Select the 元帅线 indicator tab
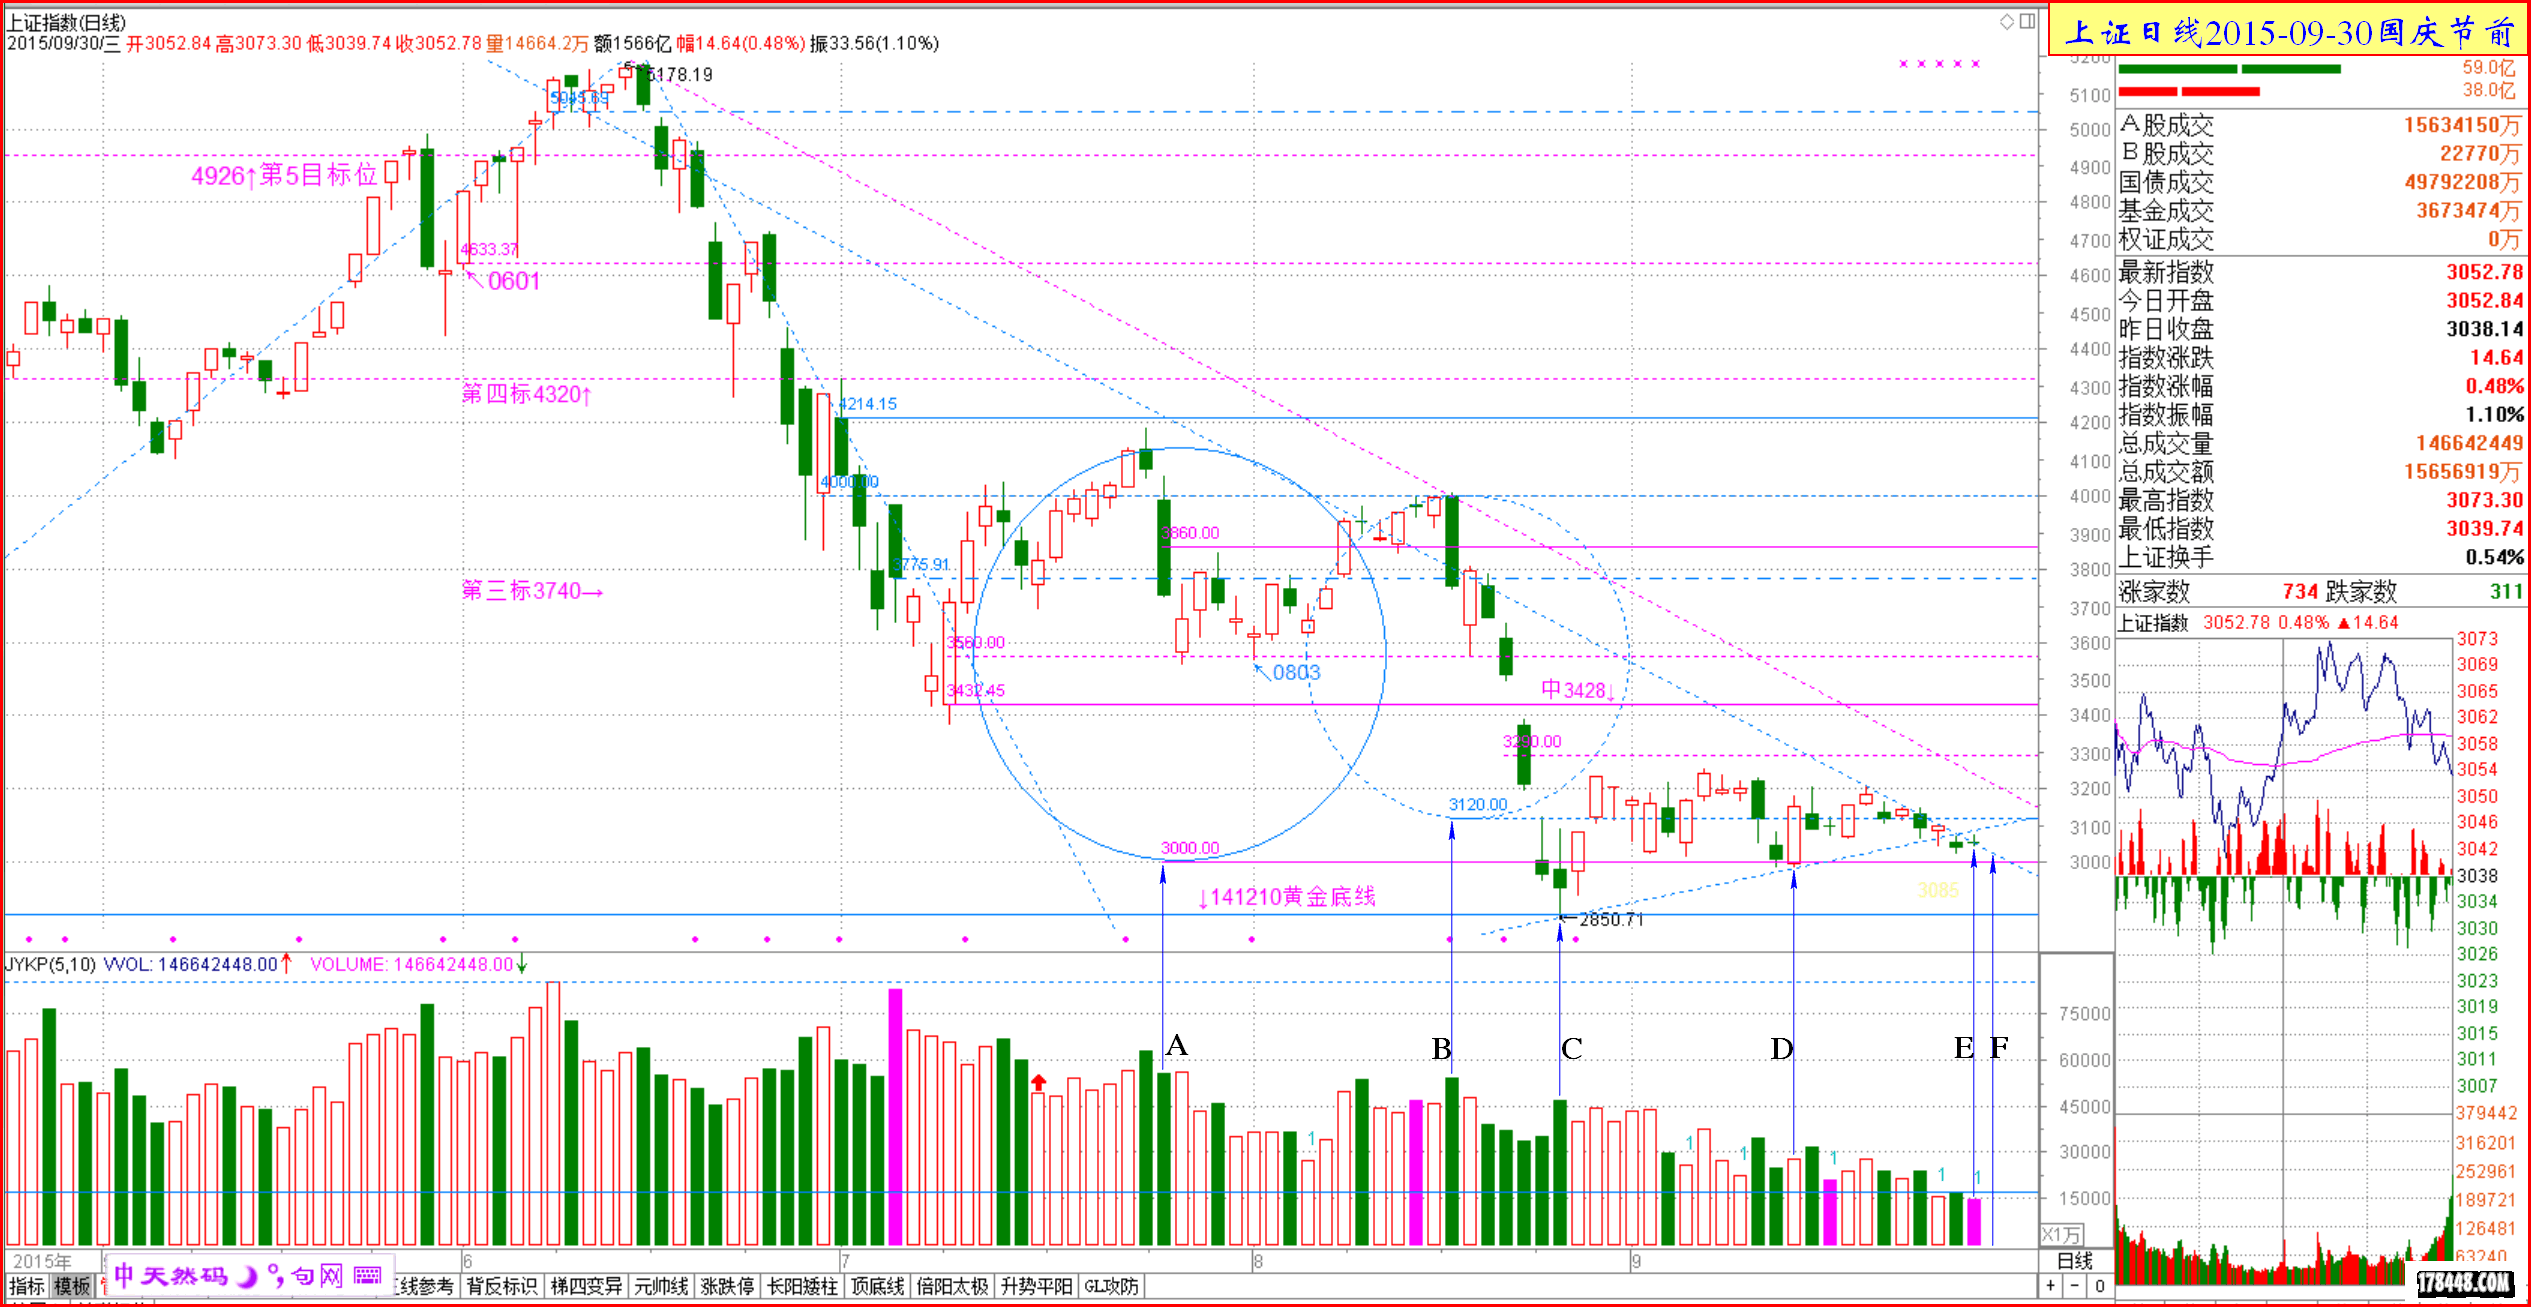 [661, 1286]
